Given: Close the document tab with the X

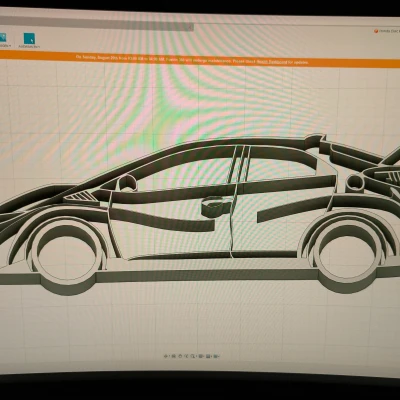Looking at the screenshot, I should [x=190, y=27].
